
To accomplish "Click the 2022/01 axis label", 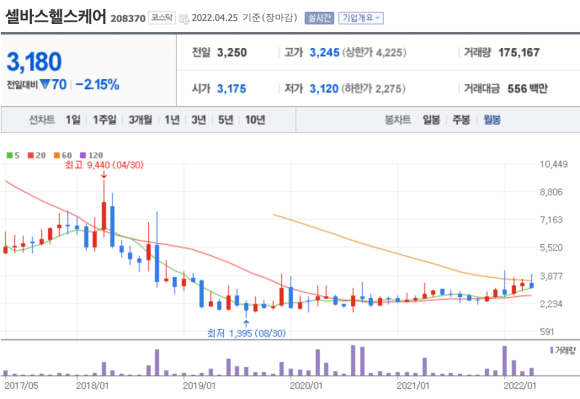I will pos(520,386).
